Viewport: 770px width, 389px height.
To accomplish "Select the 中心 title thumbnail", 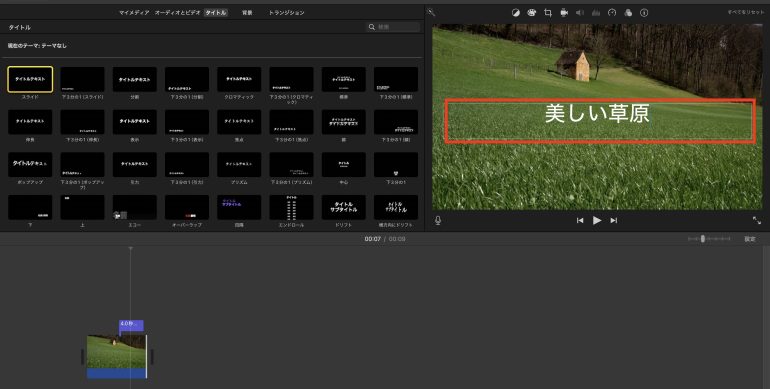I will tap(344, 165).
